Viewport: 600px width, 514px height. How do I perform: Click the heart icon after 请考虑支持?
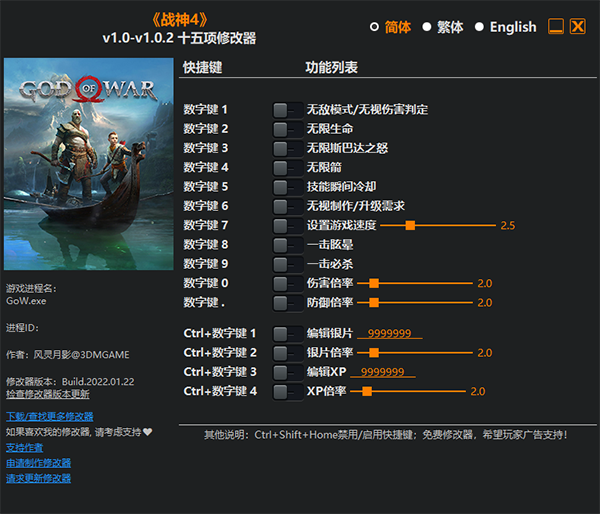(x=148, y=432)
